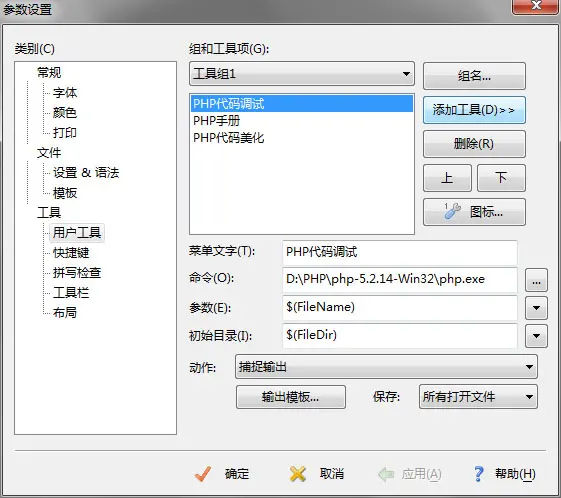Click the orange checkmark icon

203,474
